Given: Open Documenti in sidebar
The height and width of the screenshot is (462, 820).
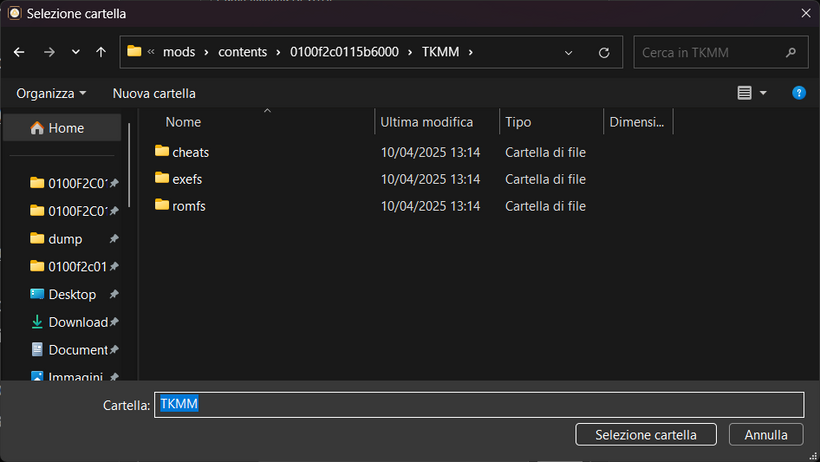Looking at the screenshot, I should point(78,350).
